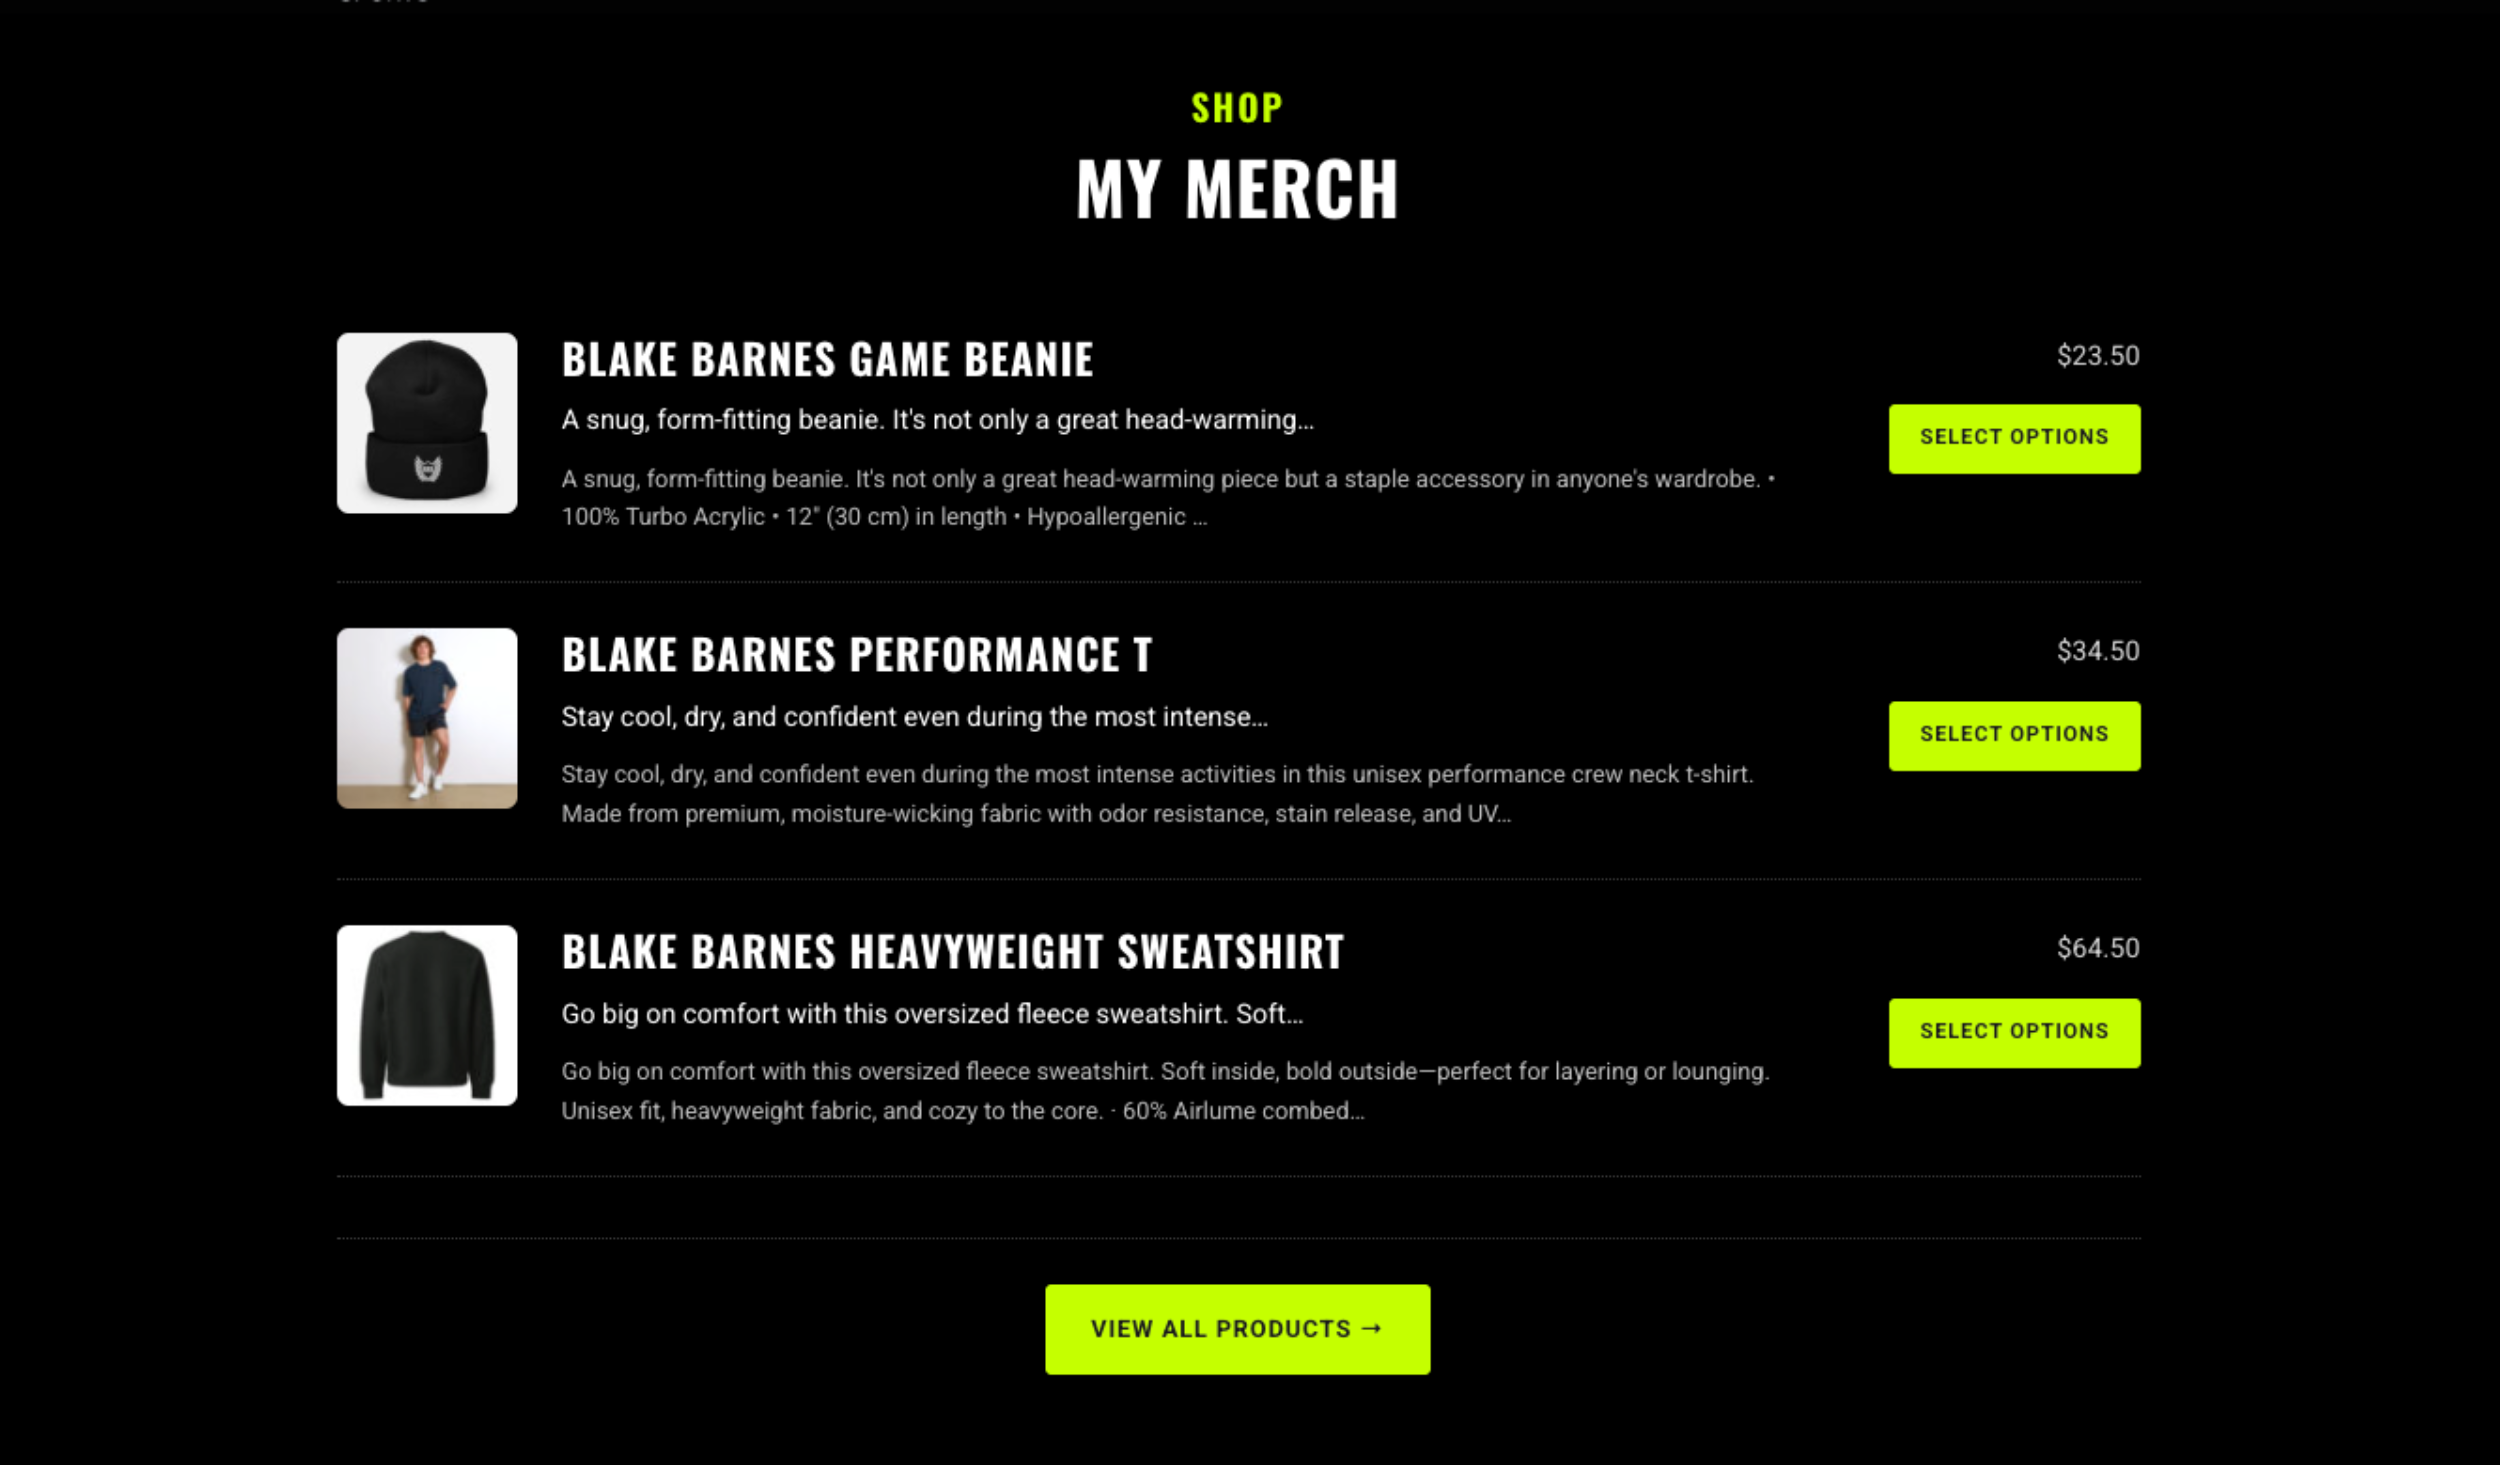Select options for the Heavyweight Sweatshirt
Viewport: 2500px width, 1465px height.
point(2014,1033)
